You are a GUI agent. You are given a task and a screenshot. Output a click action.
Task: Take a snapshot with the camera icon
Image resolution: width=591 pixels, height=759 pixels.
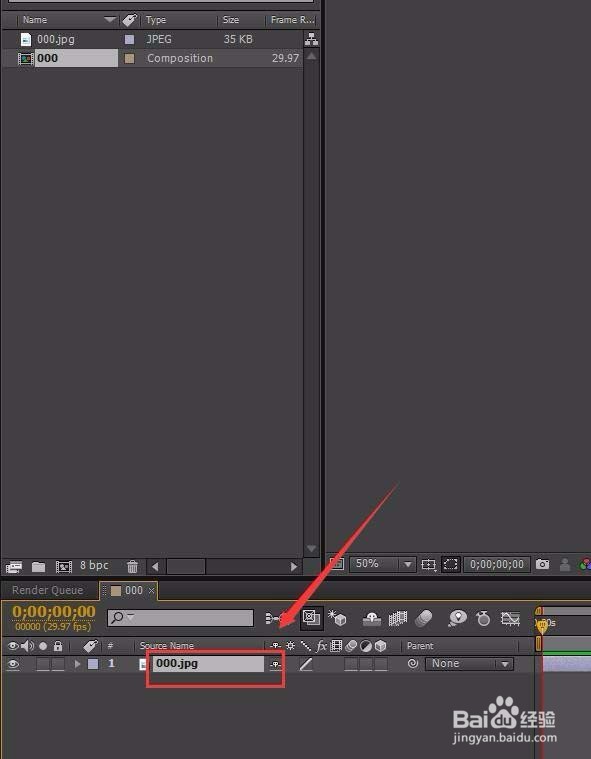click(543, 564)
